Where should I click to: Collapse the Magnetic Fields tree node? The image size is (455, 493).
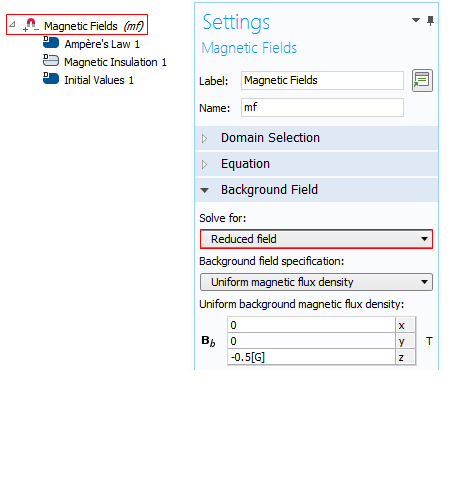click(12, 24)
